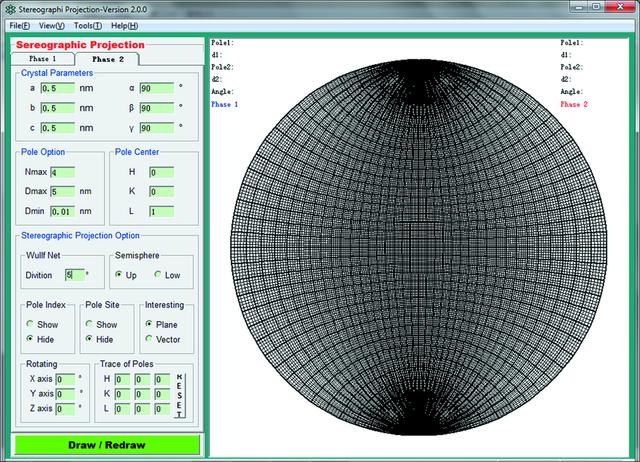The height and width of the screenshot is (462, 640).
Task: Click the Rotating X axis field
Action: [x=65, y=380]
